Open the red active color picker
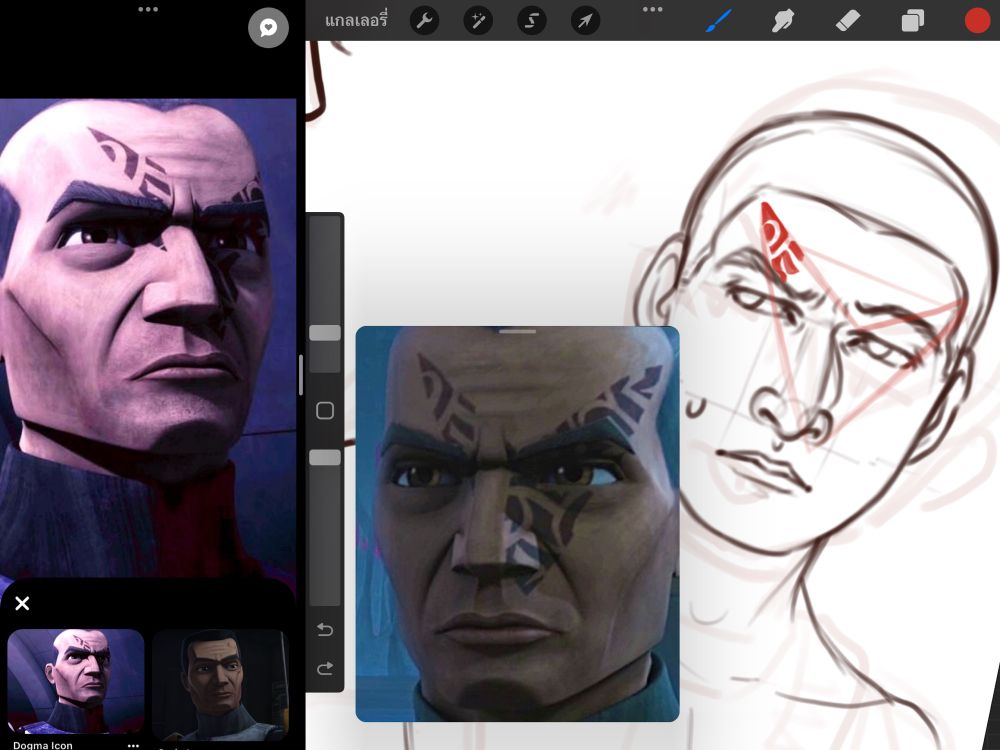The image size is (1000, 750). click(x=977, y=20)
